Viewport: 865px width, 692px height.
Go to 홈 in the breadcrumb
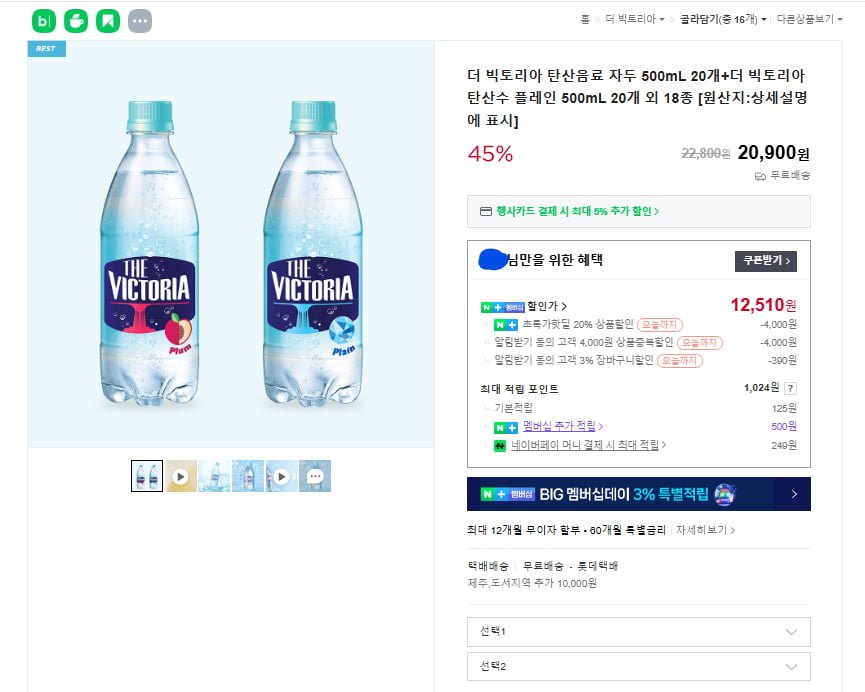585,19
